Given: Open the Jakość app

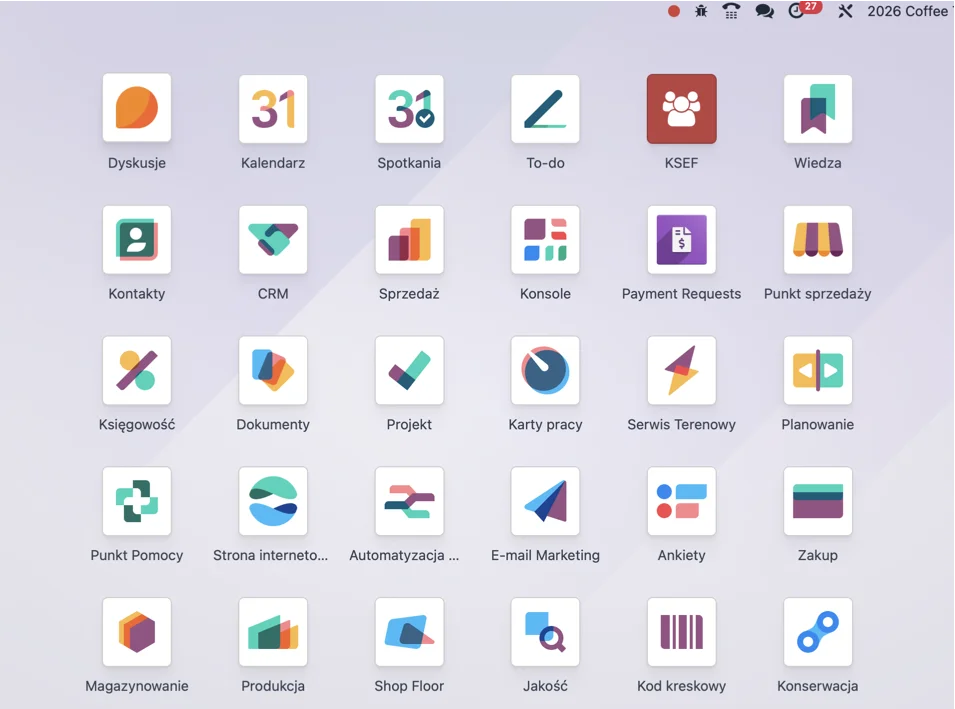Looking at the screenshot, I should click(x=545, y=632).
